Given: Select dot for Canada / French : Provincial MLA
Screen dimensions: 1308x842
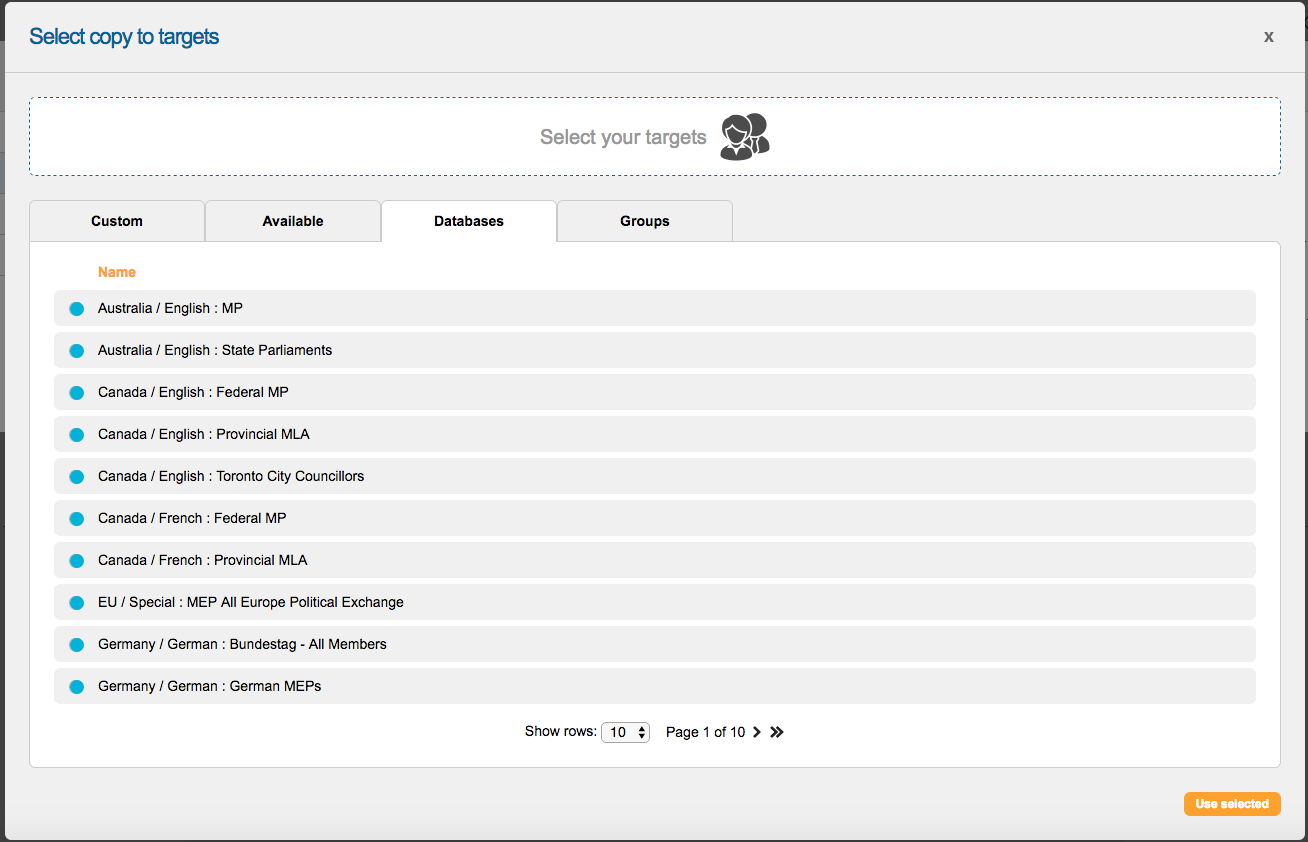Looking at the screenshot, I should [x=76, y=561].
